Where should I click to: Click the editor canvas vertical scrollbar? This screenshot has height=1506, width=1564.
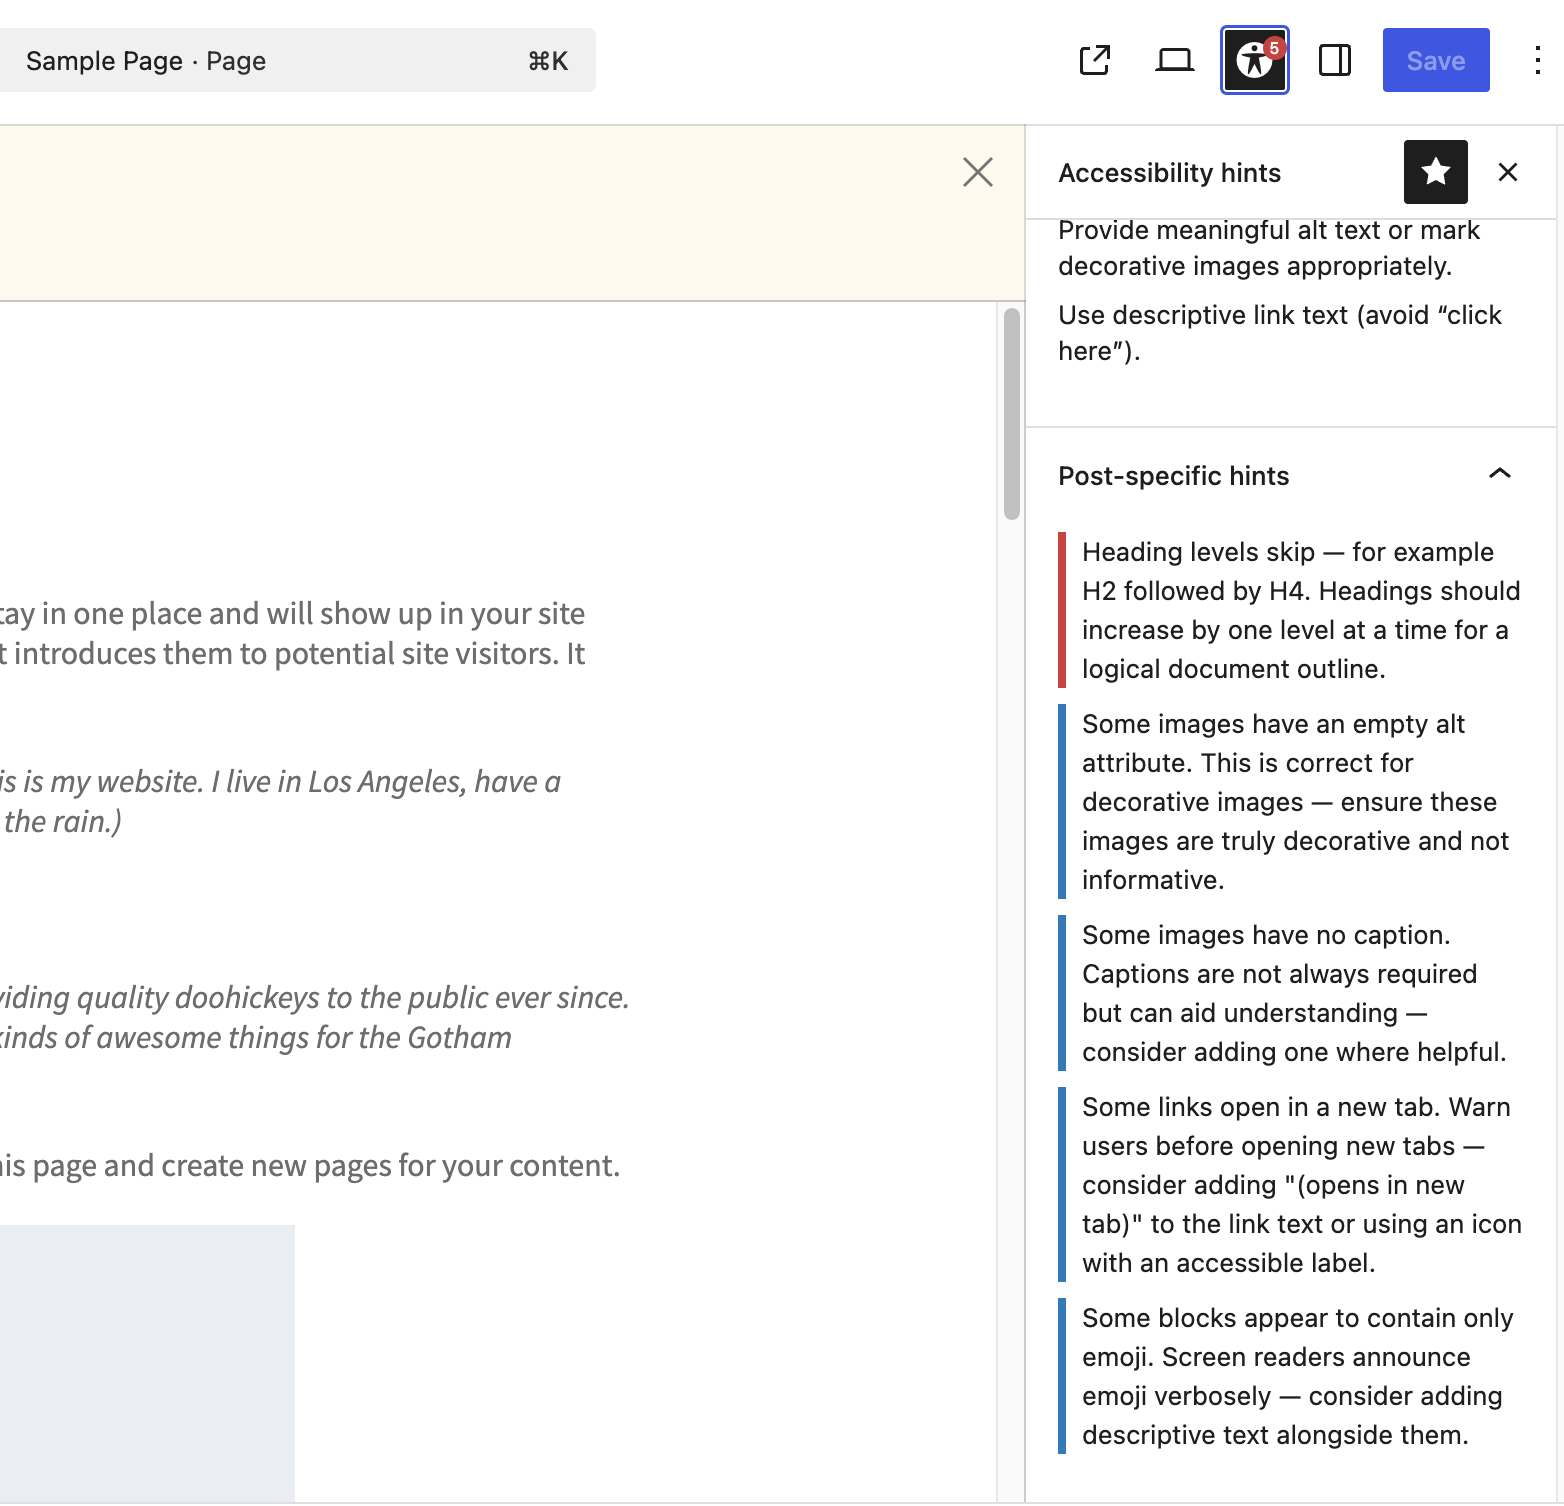(1011, 414)
